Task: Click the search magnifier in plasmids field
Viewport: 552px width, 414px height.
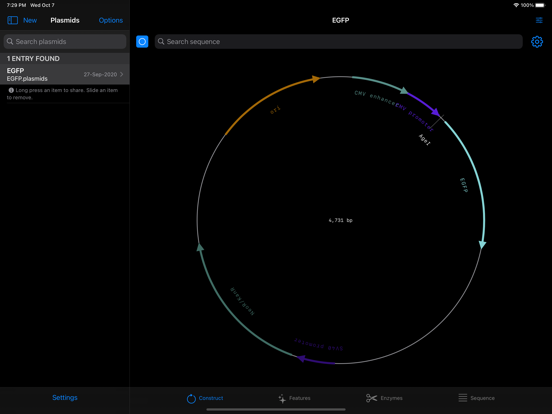Action: click(x=10, y=42)
